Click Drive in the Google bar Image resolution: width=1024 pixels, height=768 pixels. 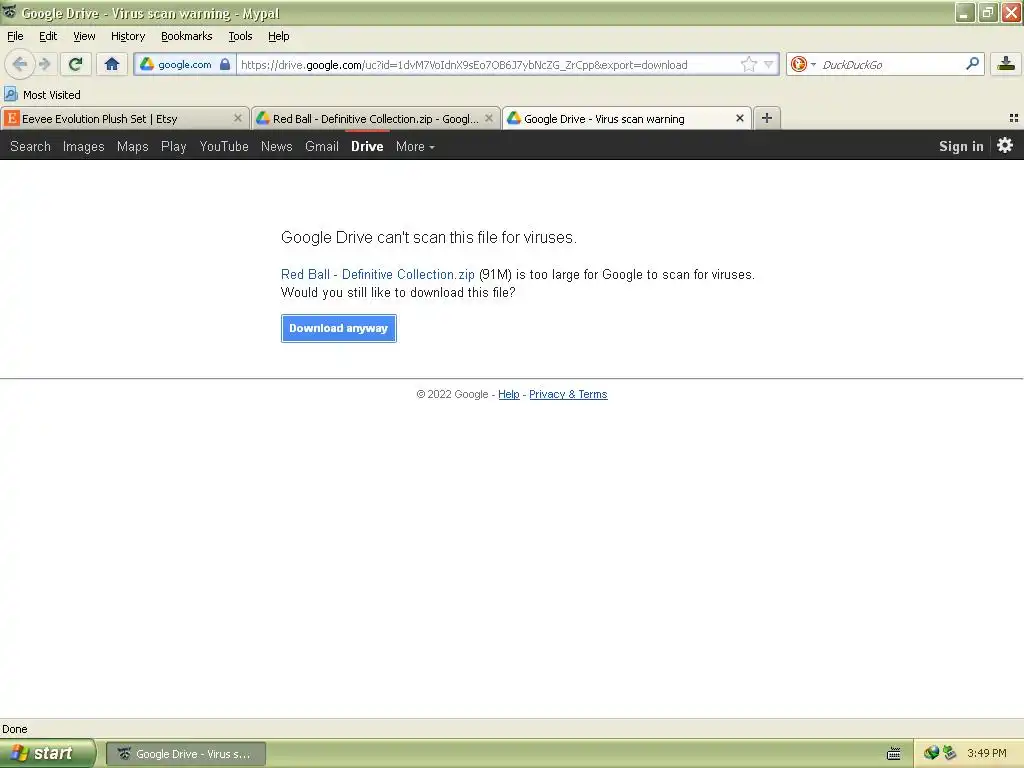tap(367, 146)
